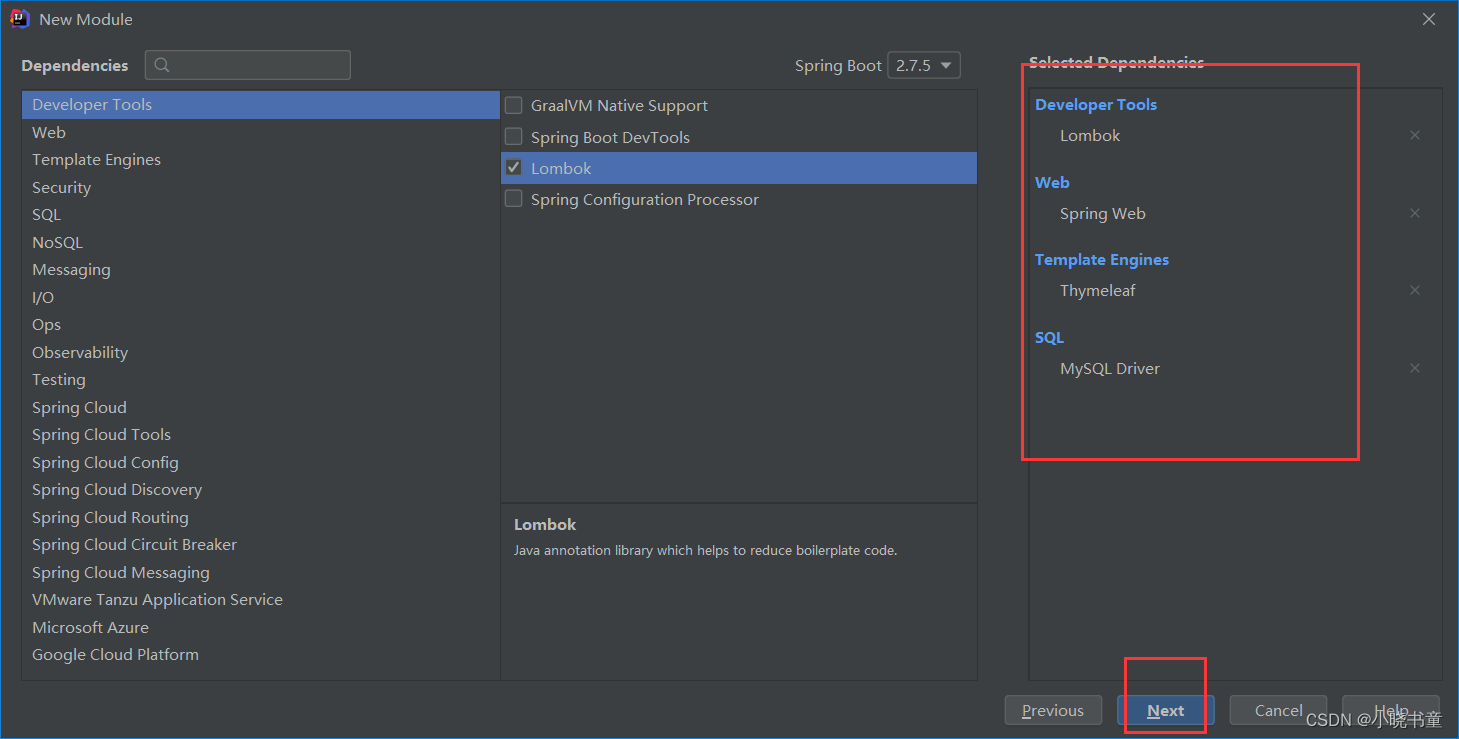
Task: Select the Messaging category
Action: (x=261, y=270)
